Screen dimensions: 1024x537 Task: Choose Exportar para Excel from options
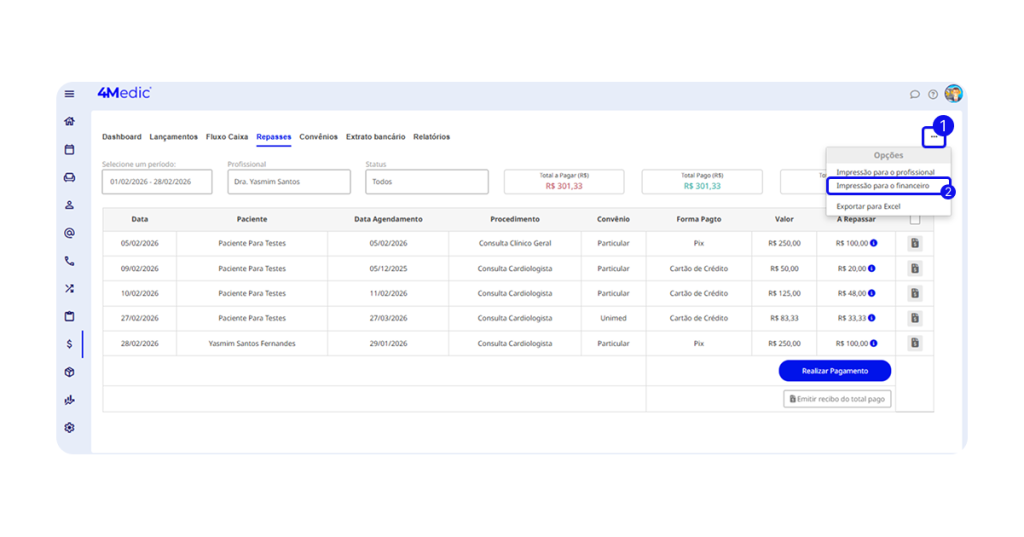tap(868, 206)
